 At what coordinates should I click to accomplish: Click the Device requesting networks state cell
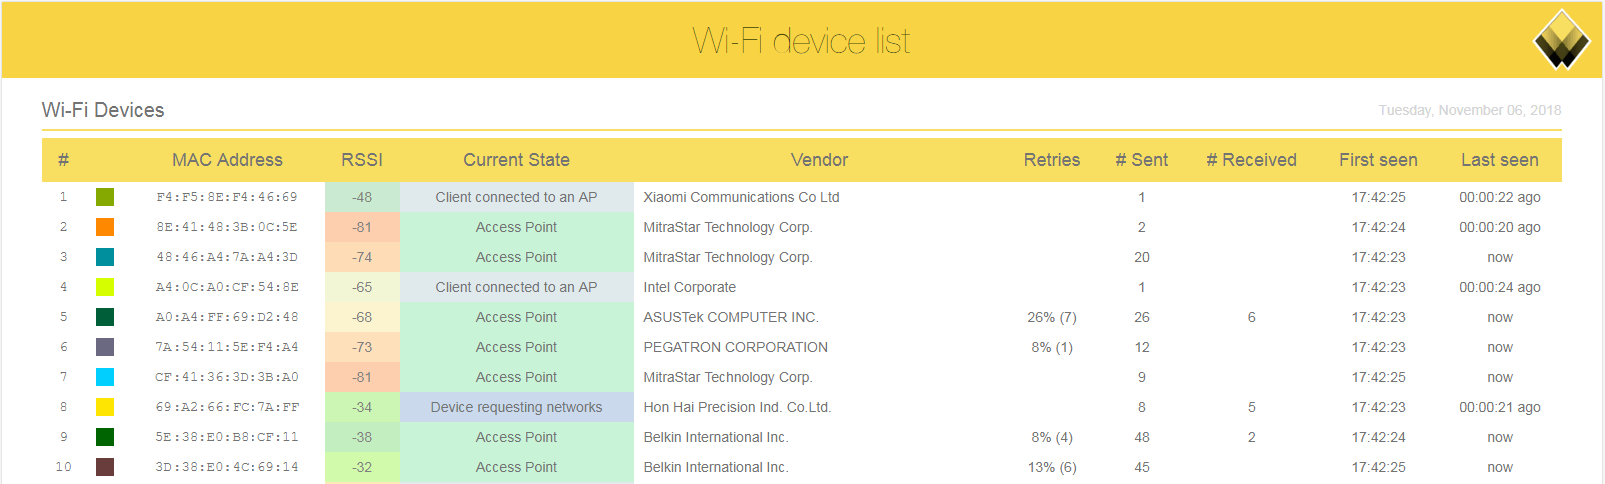pyautogui.click(x=517, y=407)
